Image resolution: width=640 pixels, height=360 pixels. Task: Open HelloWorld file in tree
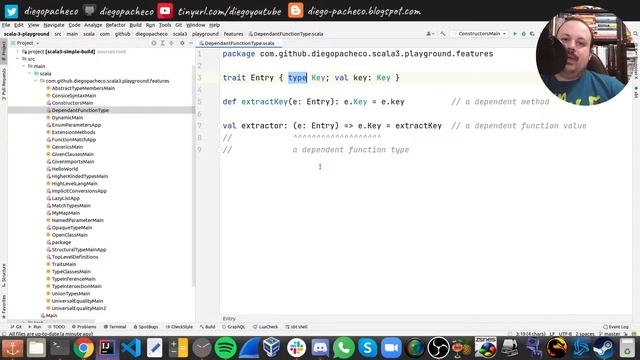tap(64, 169)
